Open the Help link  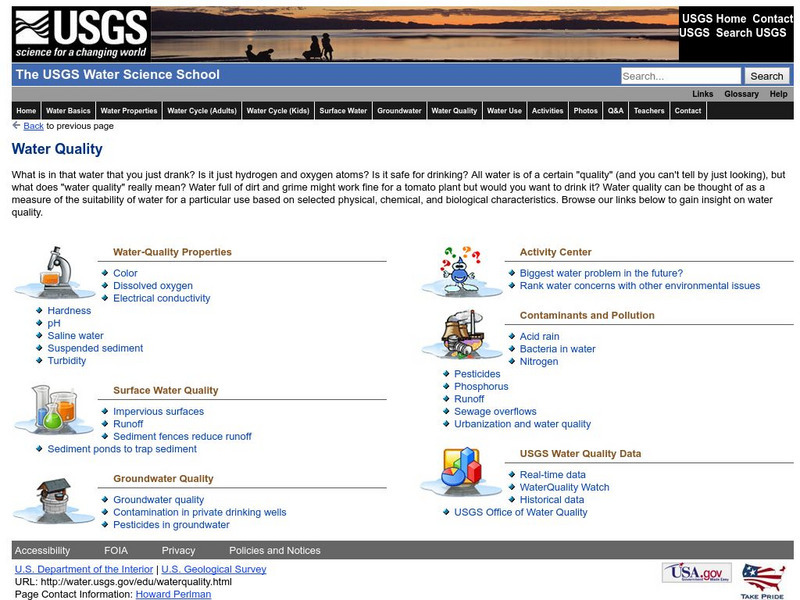tap(779, 94)
